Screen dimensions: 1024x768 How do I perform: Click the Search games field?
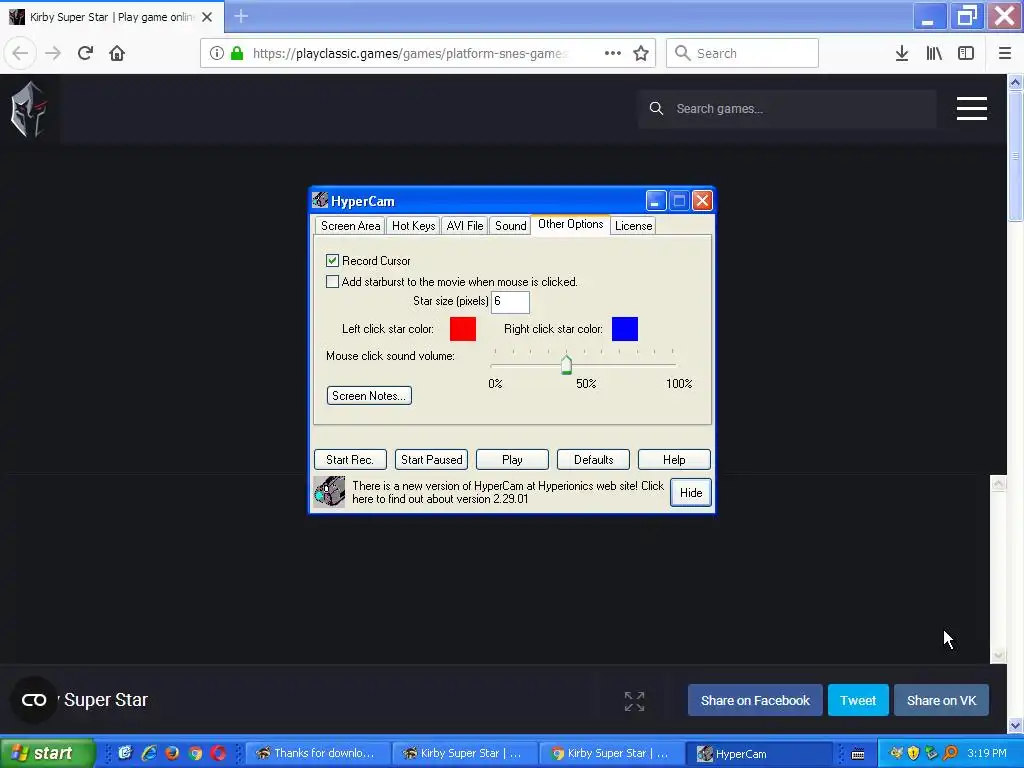(786, 109)
